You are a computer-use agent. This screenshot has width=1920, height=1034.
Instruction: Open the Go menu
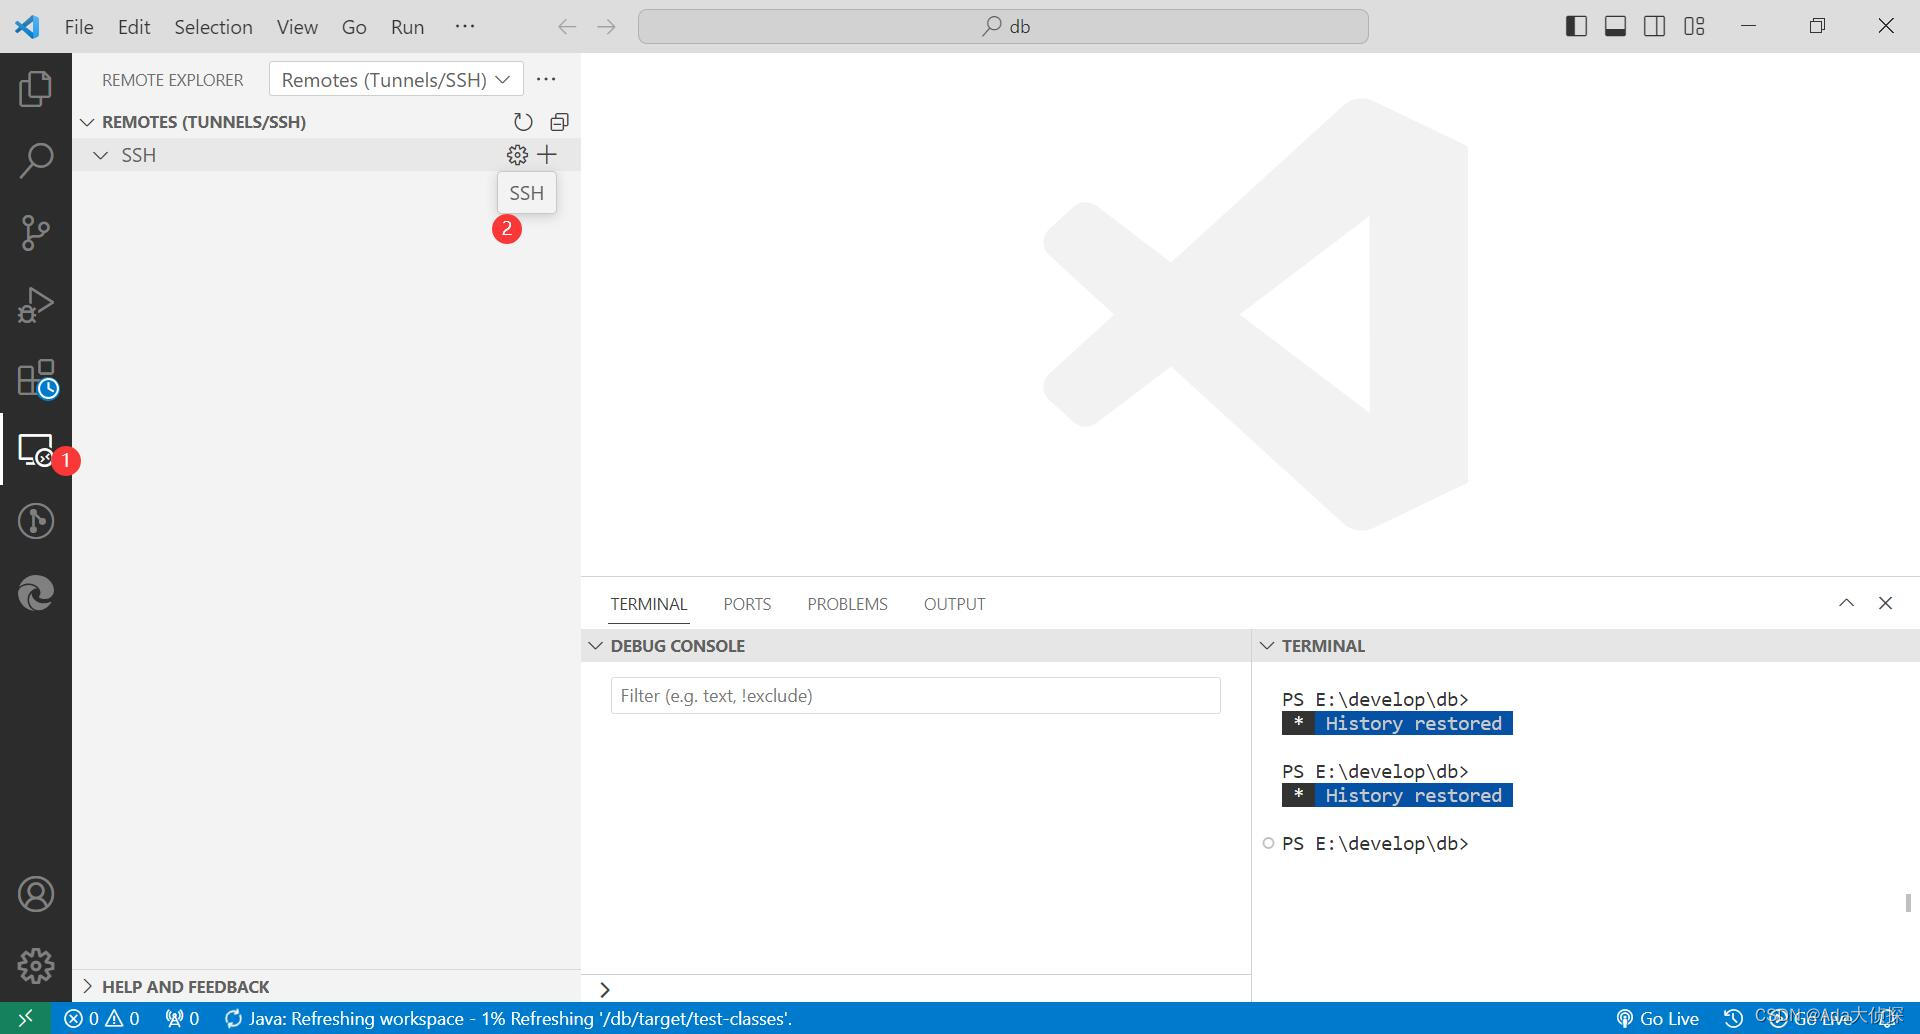point(354,27)
